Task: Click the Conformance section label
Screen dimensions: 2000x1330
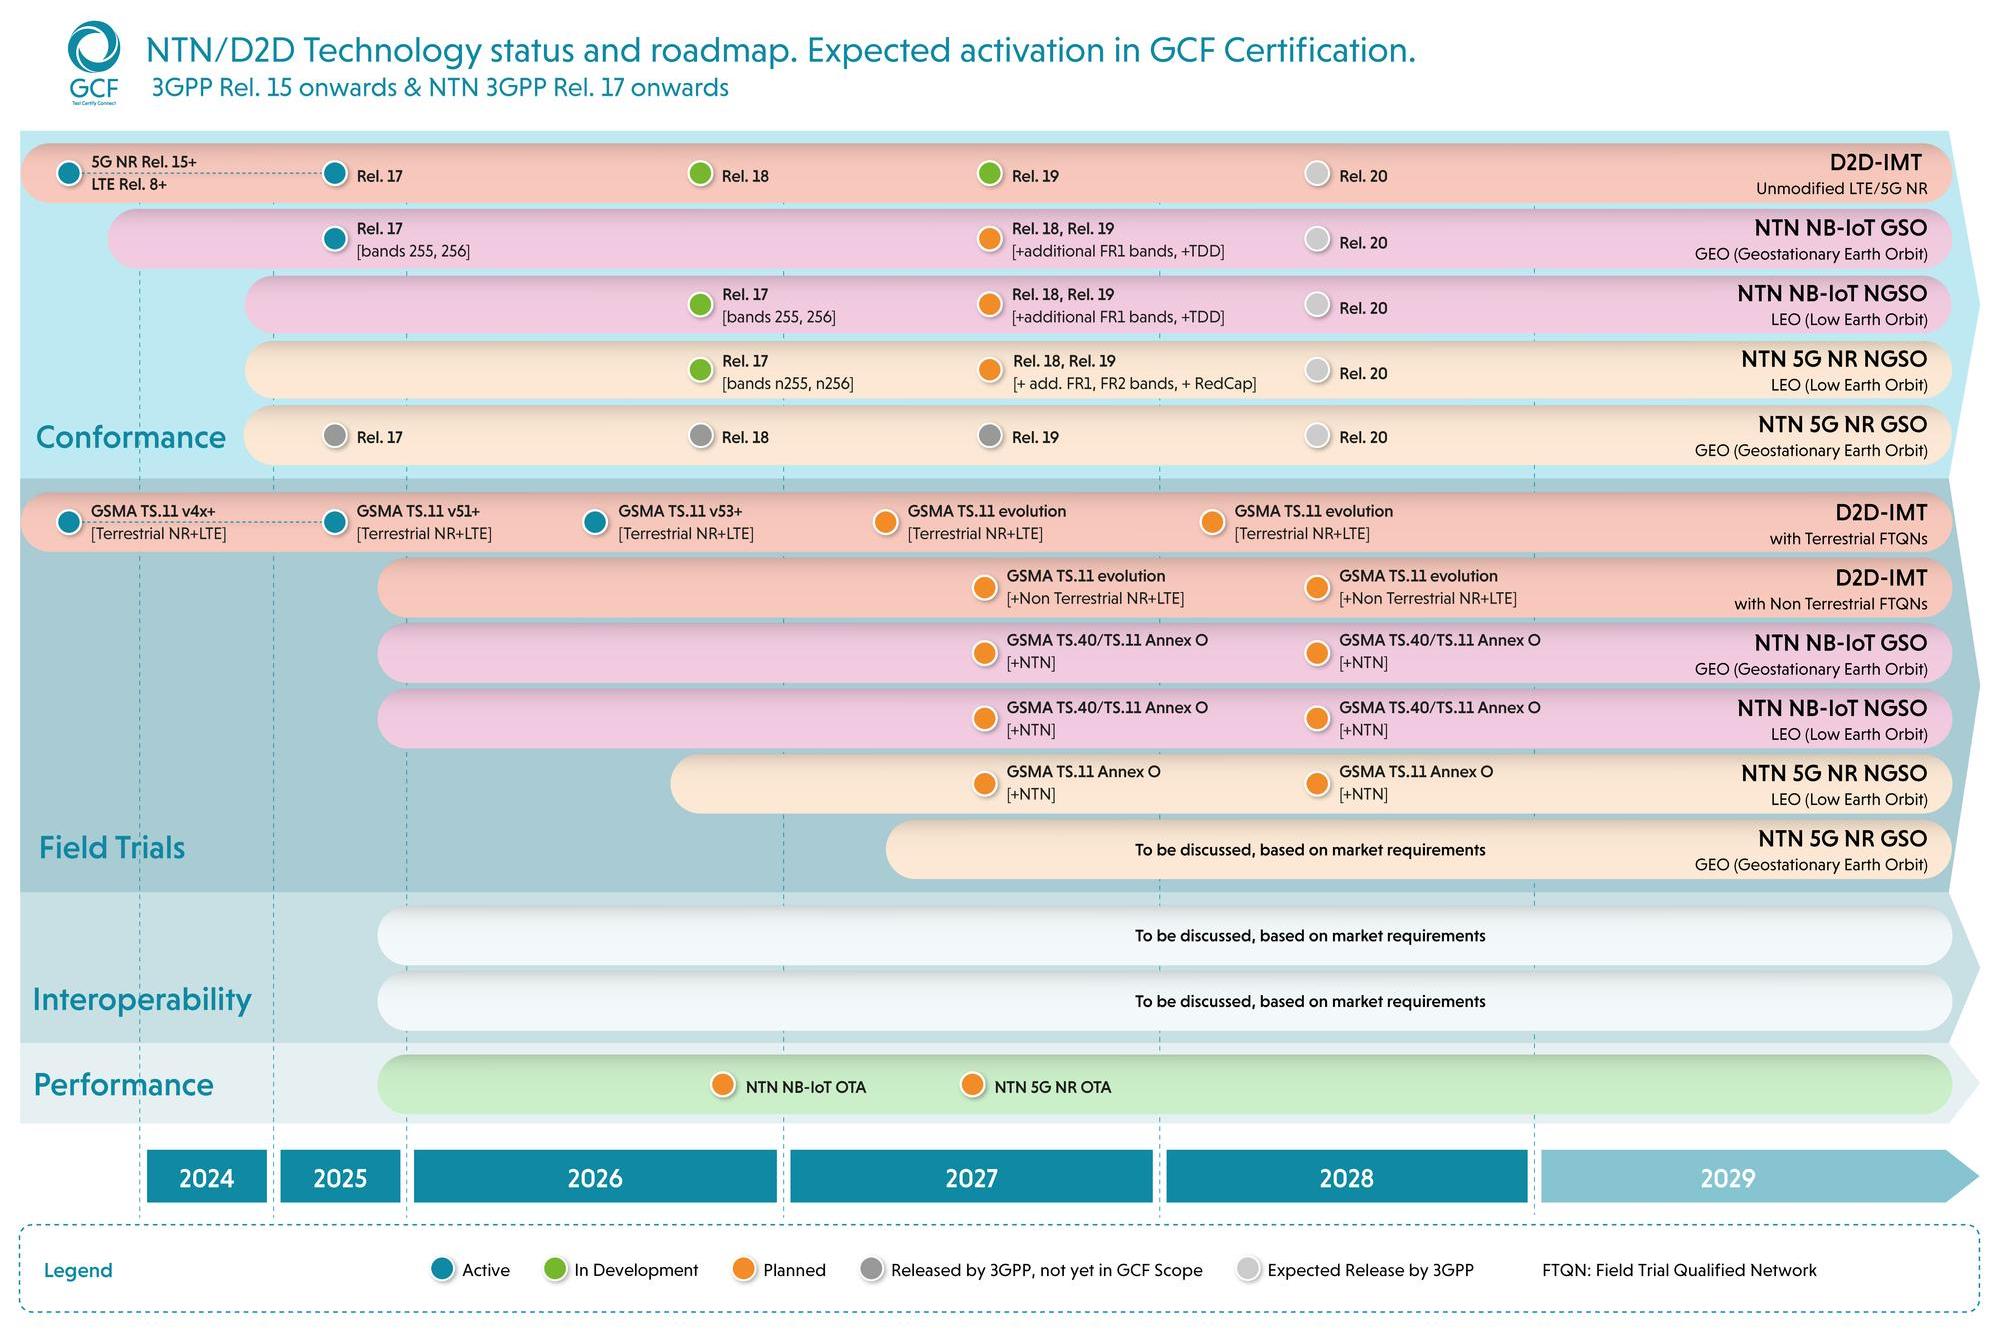Action: (x=131, y=437)
